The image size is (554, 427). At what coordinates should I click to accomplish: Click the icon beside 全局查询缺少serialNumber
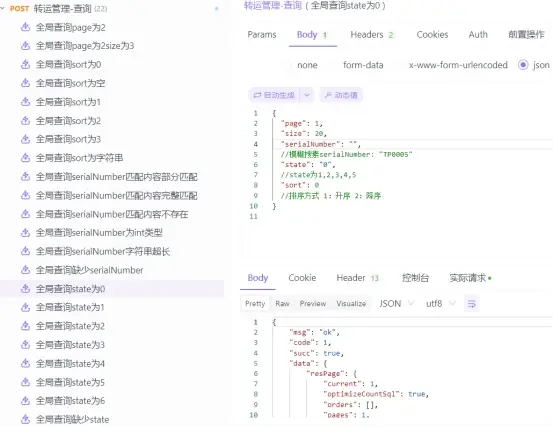(25, 270)
